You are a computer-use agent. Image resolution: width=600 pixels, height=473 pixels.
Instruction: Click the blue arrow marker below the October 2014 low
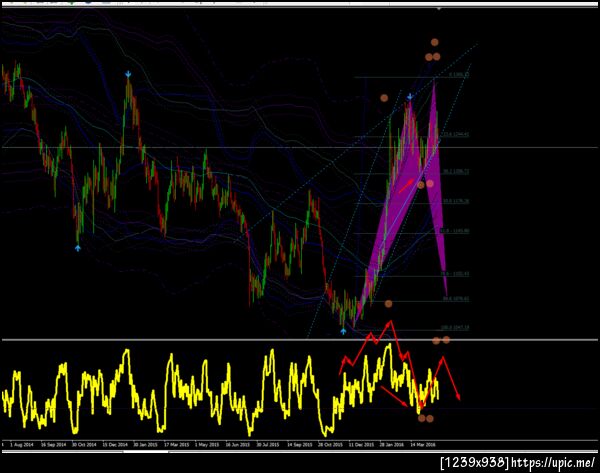pyautogui.click(x=78, y=248)
